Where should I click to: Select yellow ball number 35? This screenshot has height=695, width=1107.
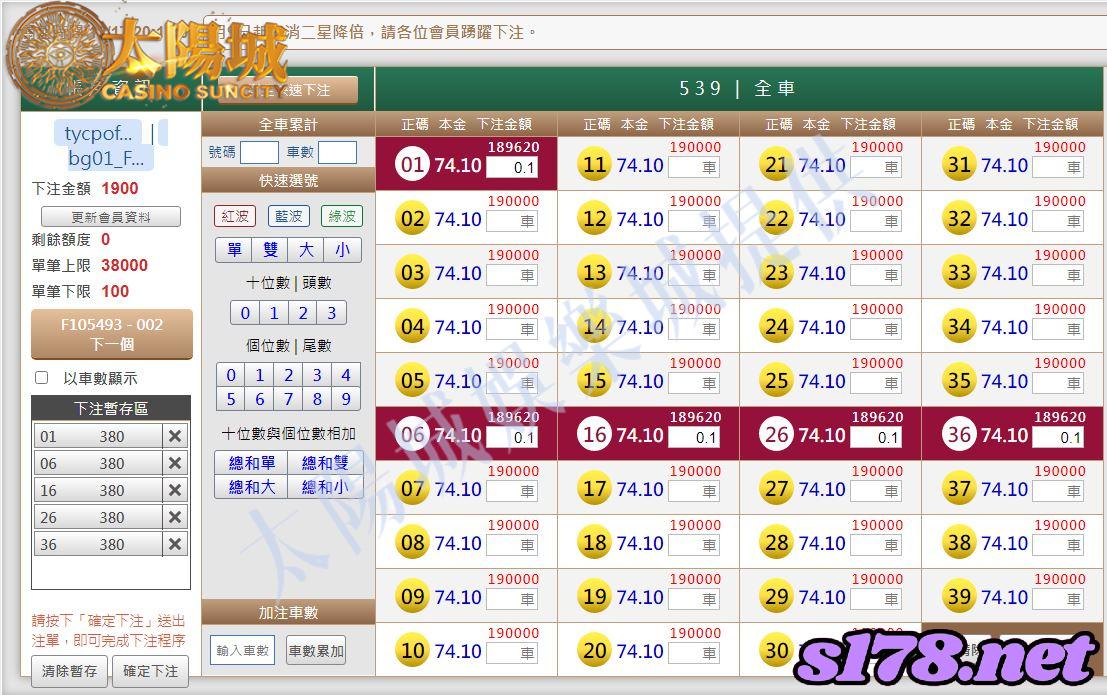click(959, 381)
